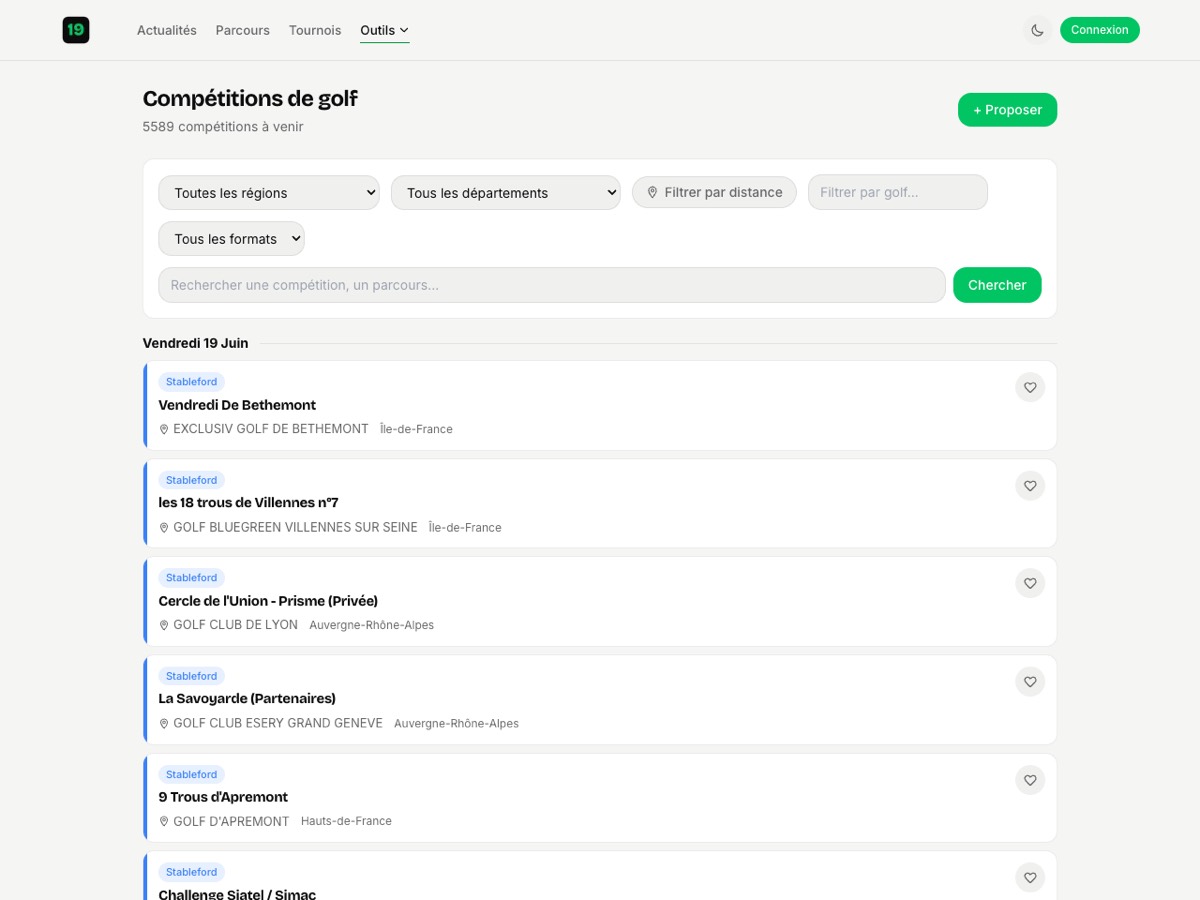Click the Vendredi 19 Juin date heading
Viewport: 1200px width, 900px height.
pyautogui.click(x=195, y=343)
